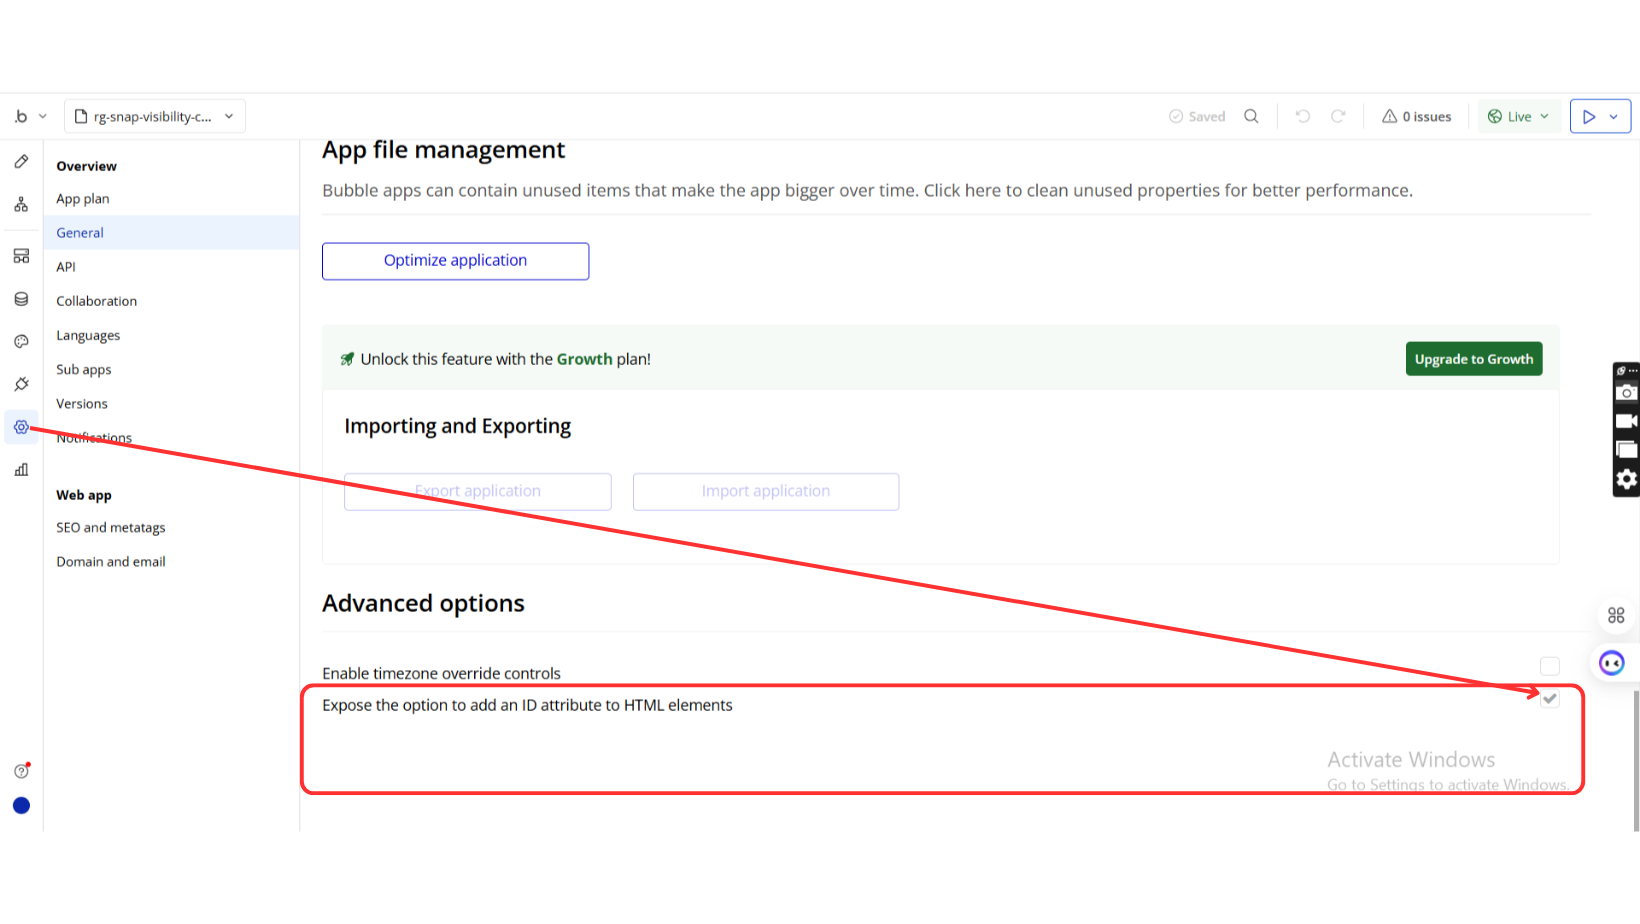The width and height of the screenshot is (1640, 924).
Task: Click the "Expose the option to add an ID" label
Action: pos(527,705)
